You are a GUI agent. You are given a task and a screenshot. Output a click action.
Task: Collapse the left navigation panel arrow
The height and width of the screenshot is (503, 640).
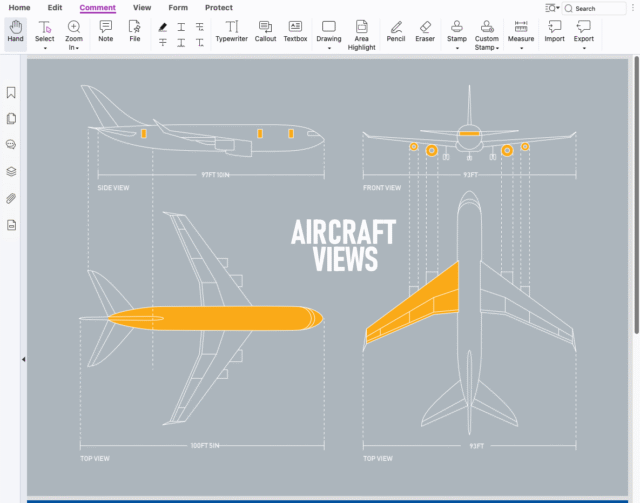[x=23, y=359]
